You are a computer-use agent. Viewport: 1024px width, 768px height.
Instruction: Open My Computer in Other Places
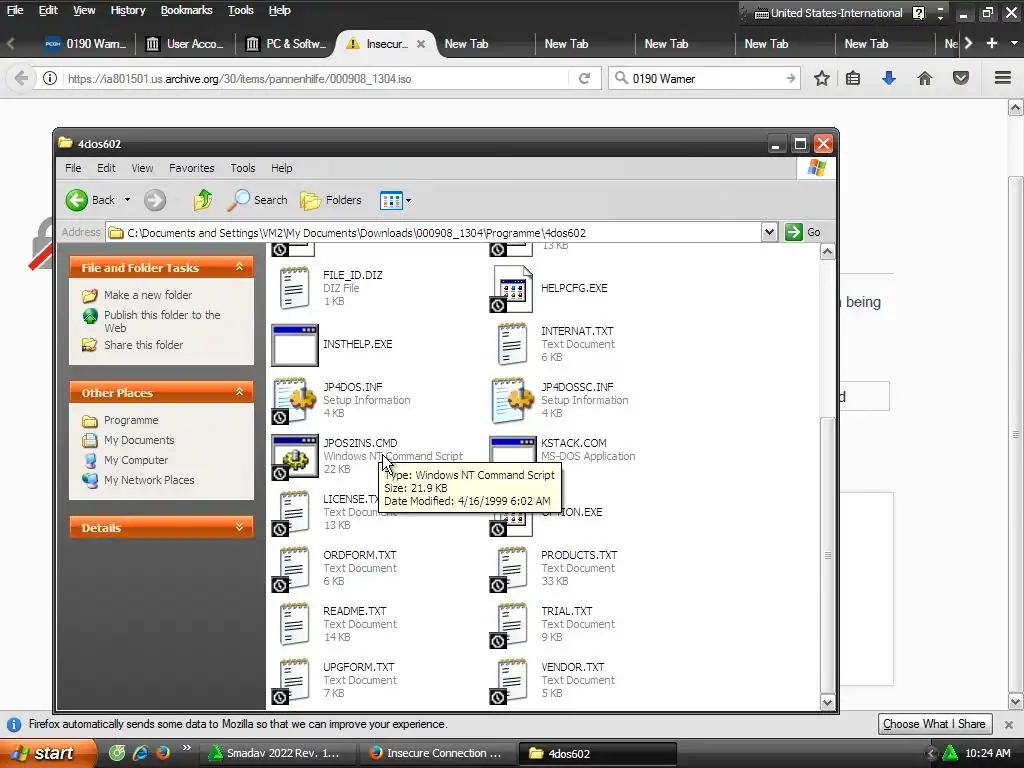coord(136,460)
